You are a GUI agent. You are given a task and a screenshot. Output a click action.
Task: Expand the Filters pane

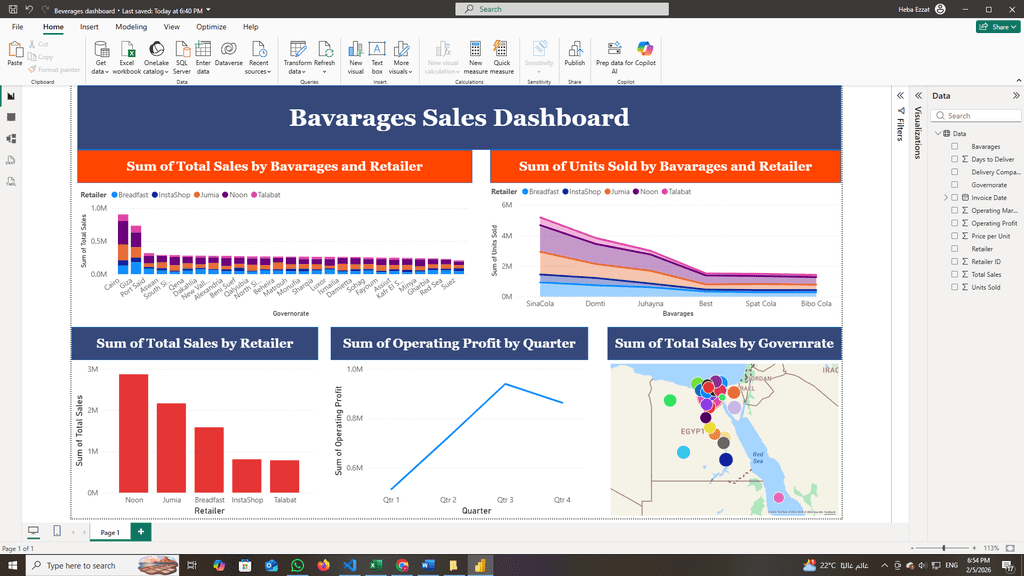point(900,96)
